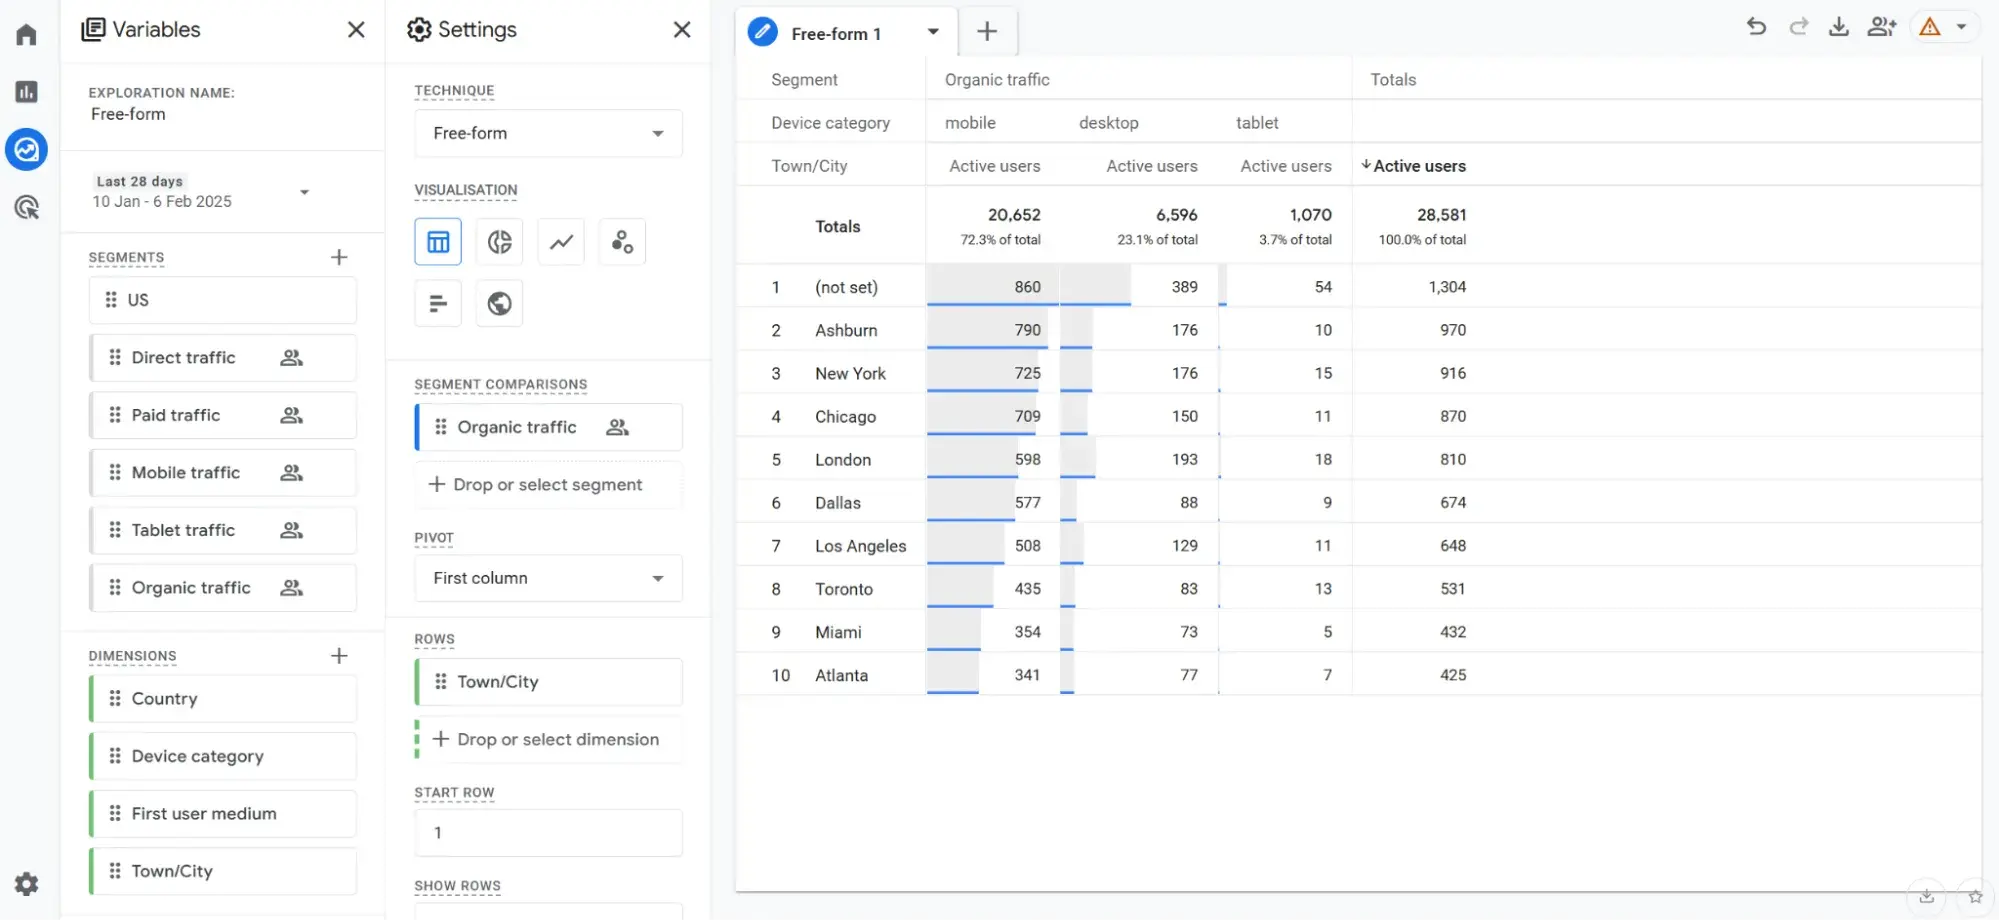Download the exploration data
The image size is (1999, 921).
(x=1838, y=27)
